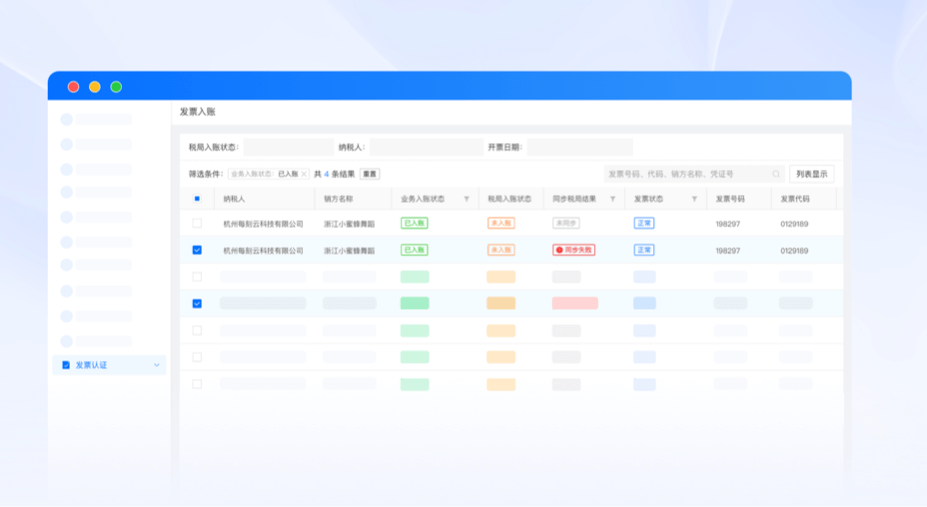Open the 税局入账状态 filter field
This screenshot has height=507, width=927.
click(288, 147)
